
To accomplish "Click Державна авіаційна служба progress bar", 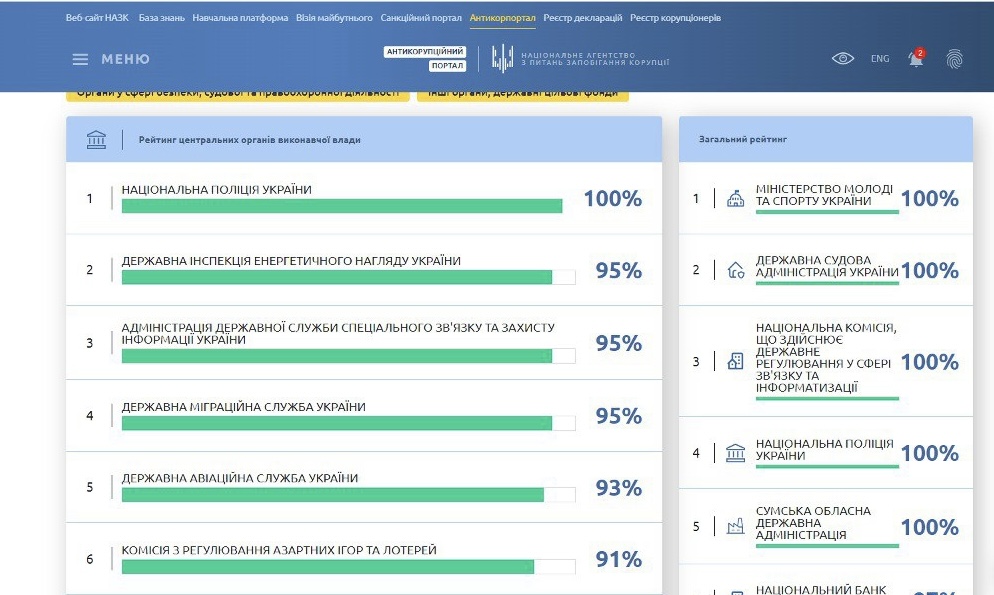I will pyautogui.click(x=349, y=494).
